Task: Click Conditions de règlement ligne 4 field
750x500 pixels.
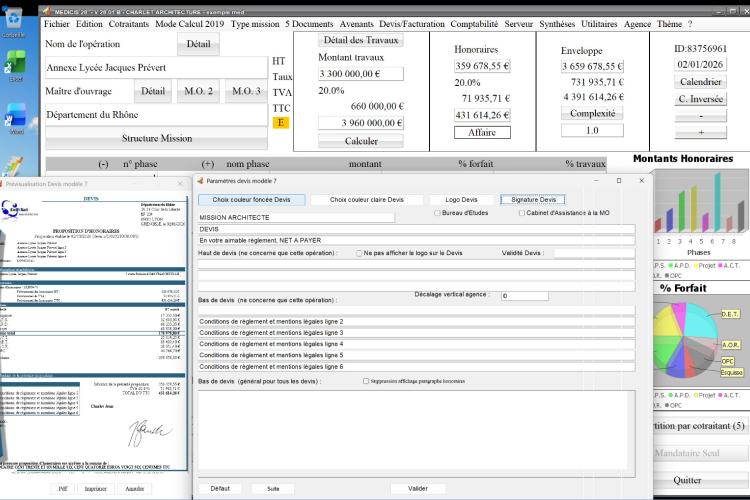Action: [417, 344]
